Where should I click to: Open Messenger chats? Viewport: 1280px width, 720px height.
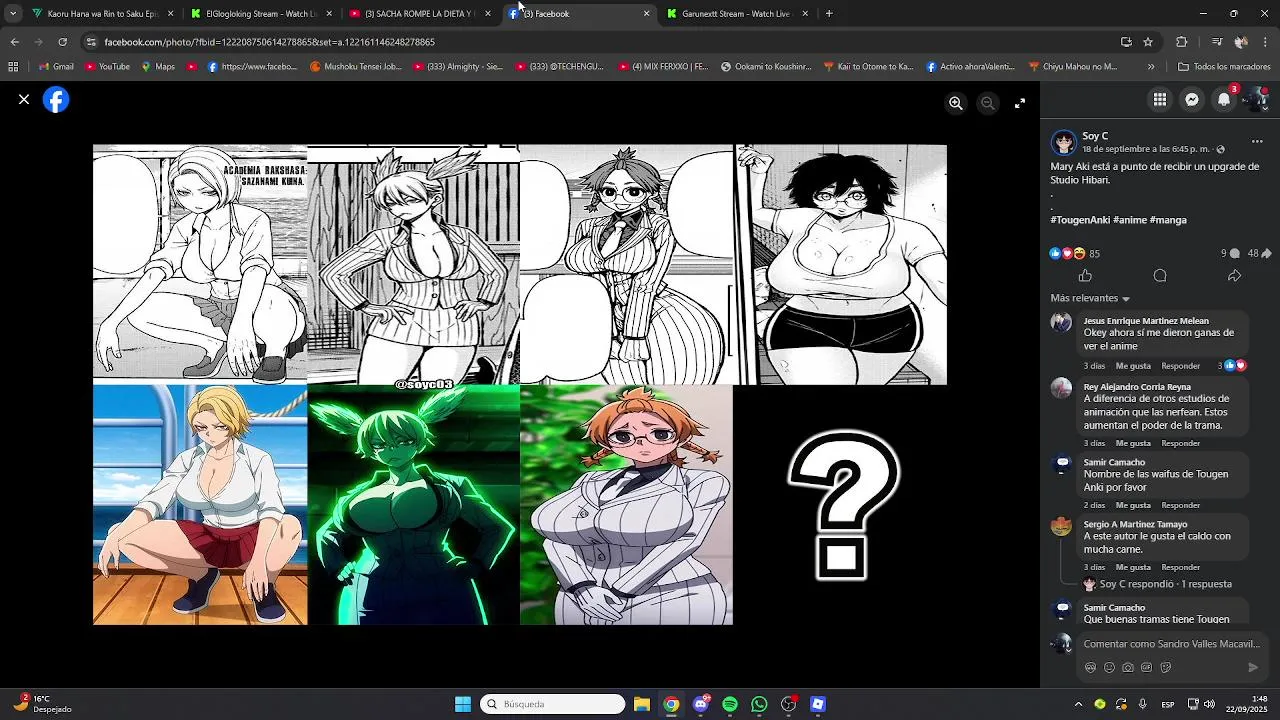coord(1192,99)
